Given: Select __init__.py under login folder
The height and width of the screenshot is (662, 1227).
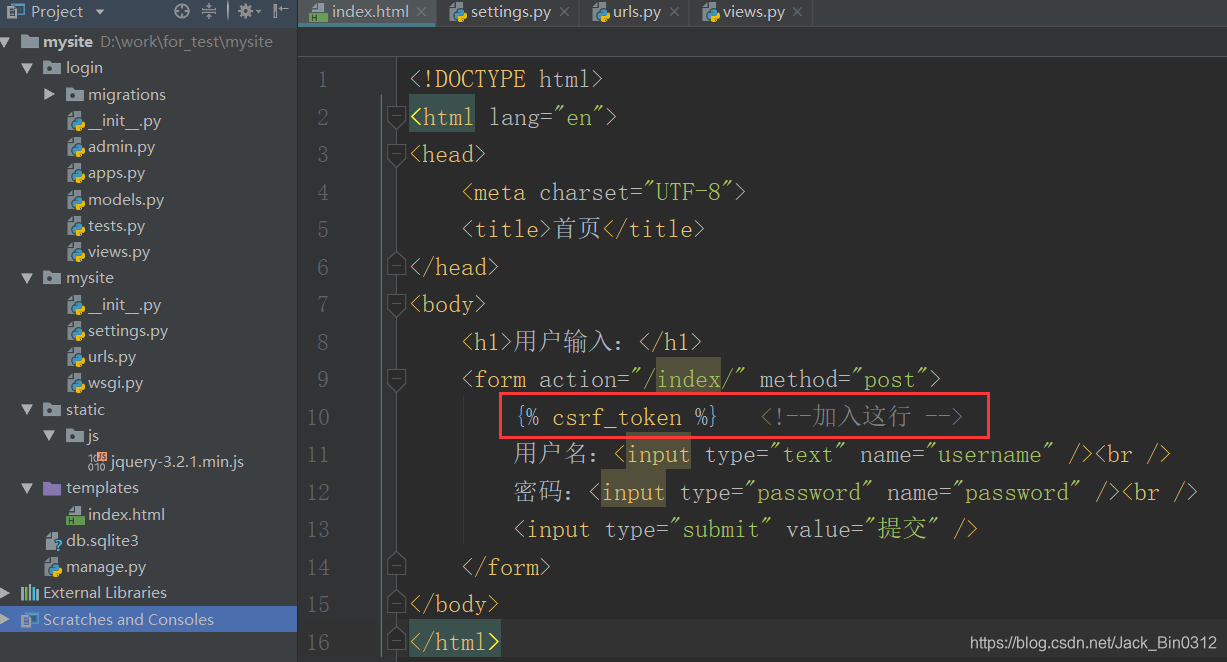Looking at the screenshot, I should [x=125, y=121].
